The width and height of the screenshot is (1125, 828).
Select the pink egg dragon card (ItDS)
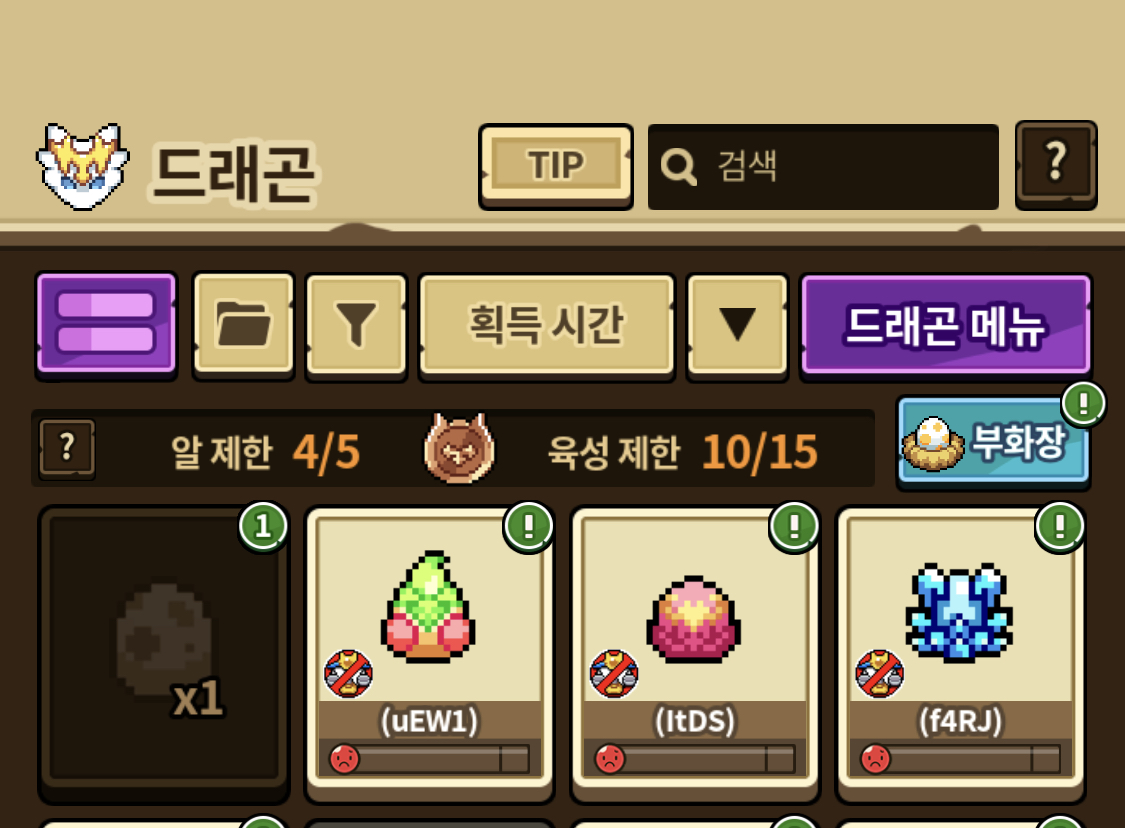click(x=695, y=654)
